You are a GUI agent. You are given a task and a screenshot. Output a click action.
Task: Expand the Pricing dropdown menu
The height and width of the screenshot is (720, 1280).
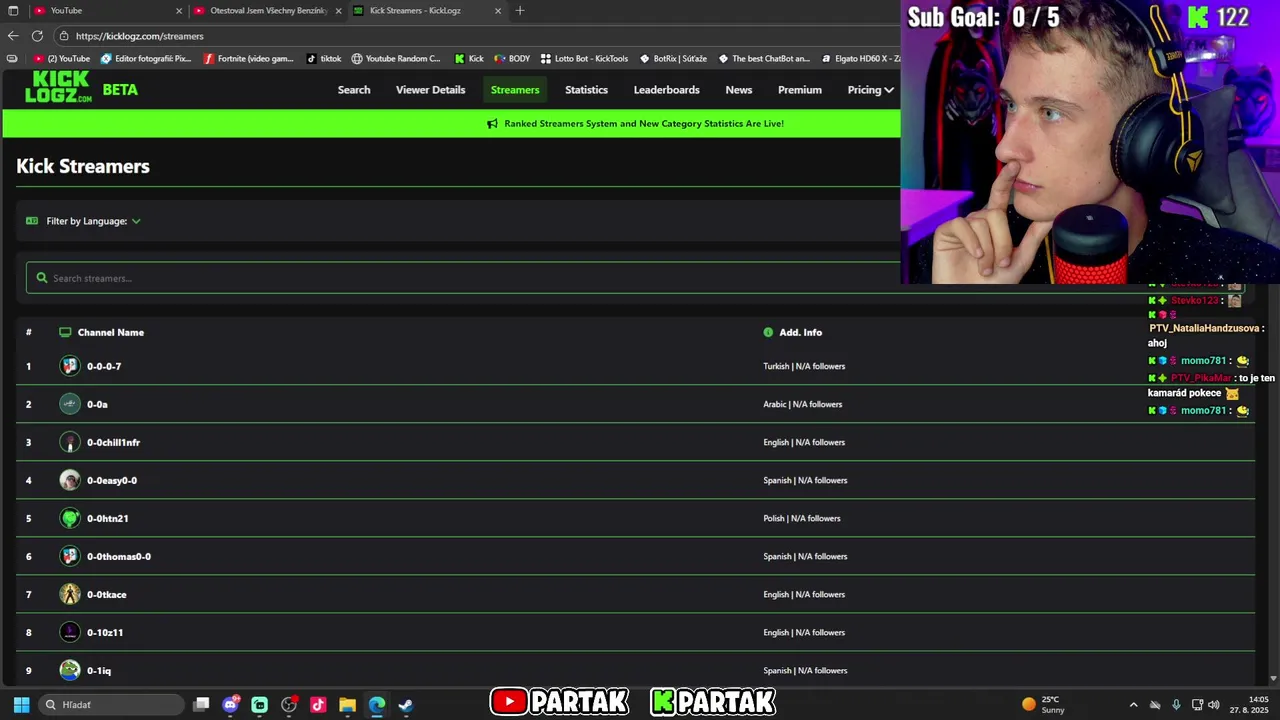click(870, 90)
